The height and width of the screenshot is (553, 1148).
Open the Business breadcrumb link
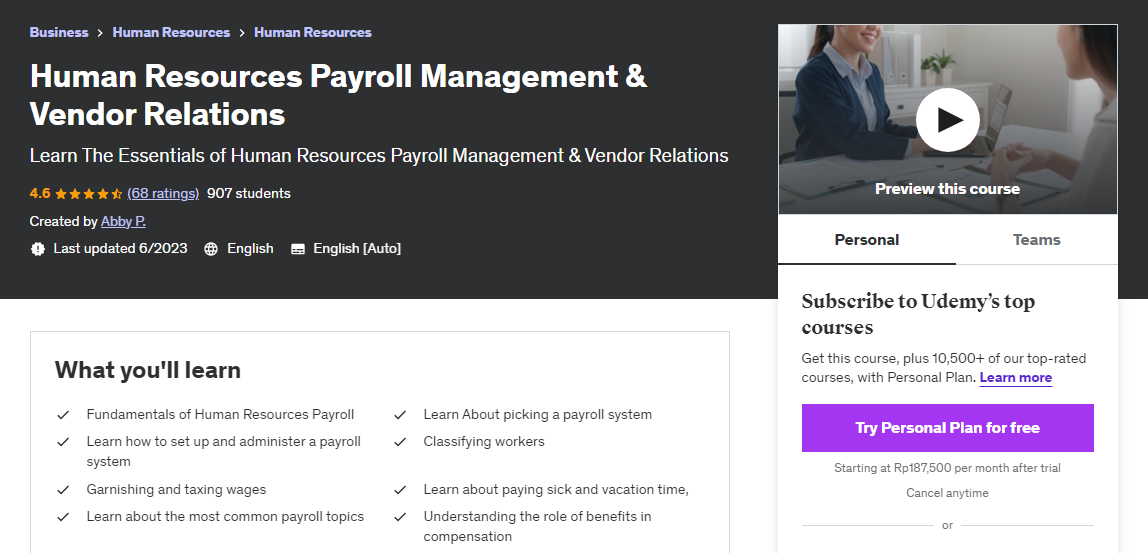[x=59, y=32]
